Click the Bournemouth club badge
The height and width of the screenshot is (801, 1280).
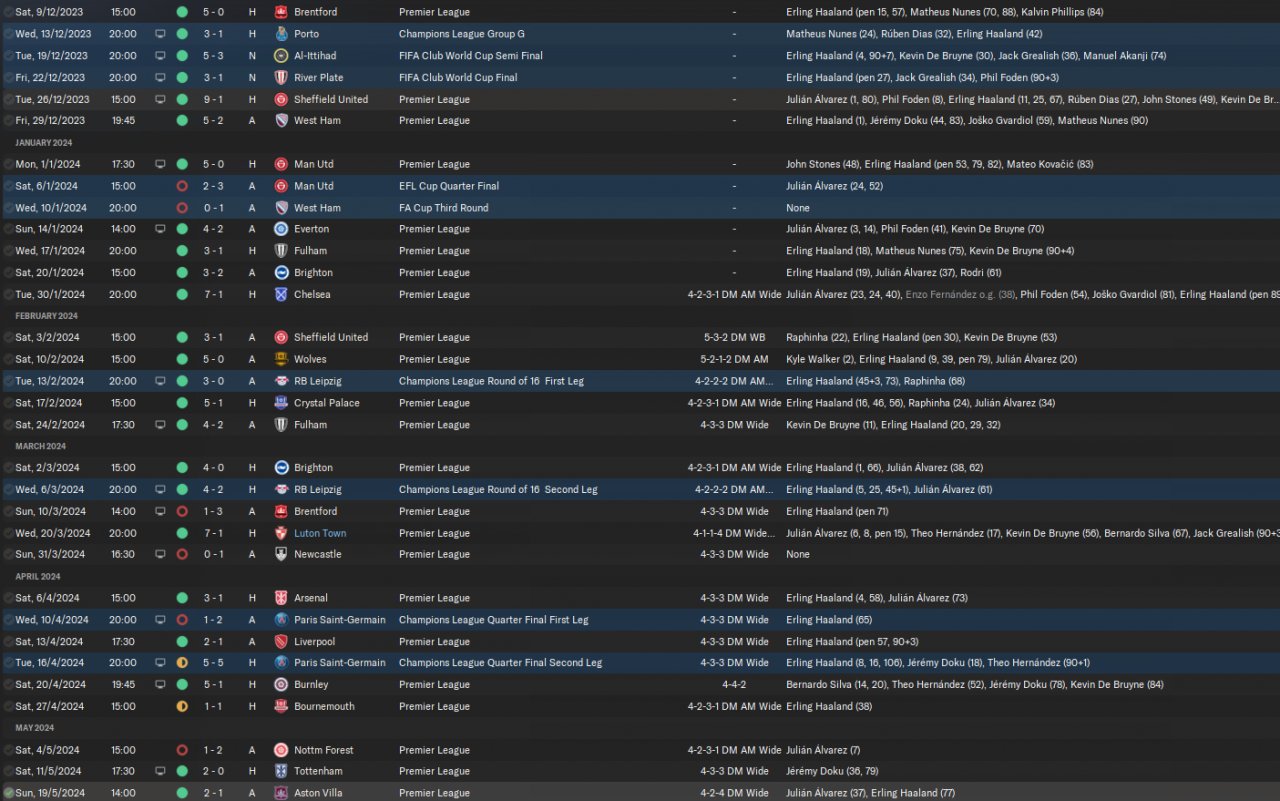point(281,706)
